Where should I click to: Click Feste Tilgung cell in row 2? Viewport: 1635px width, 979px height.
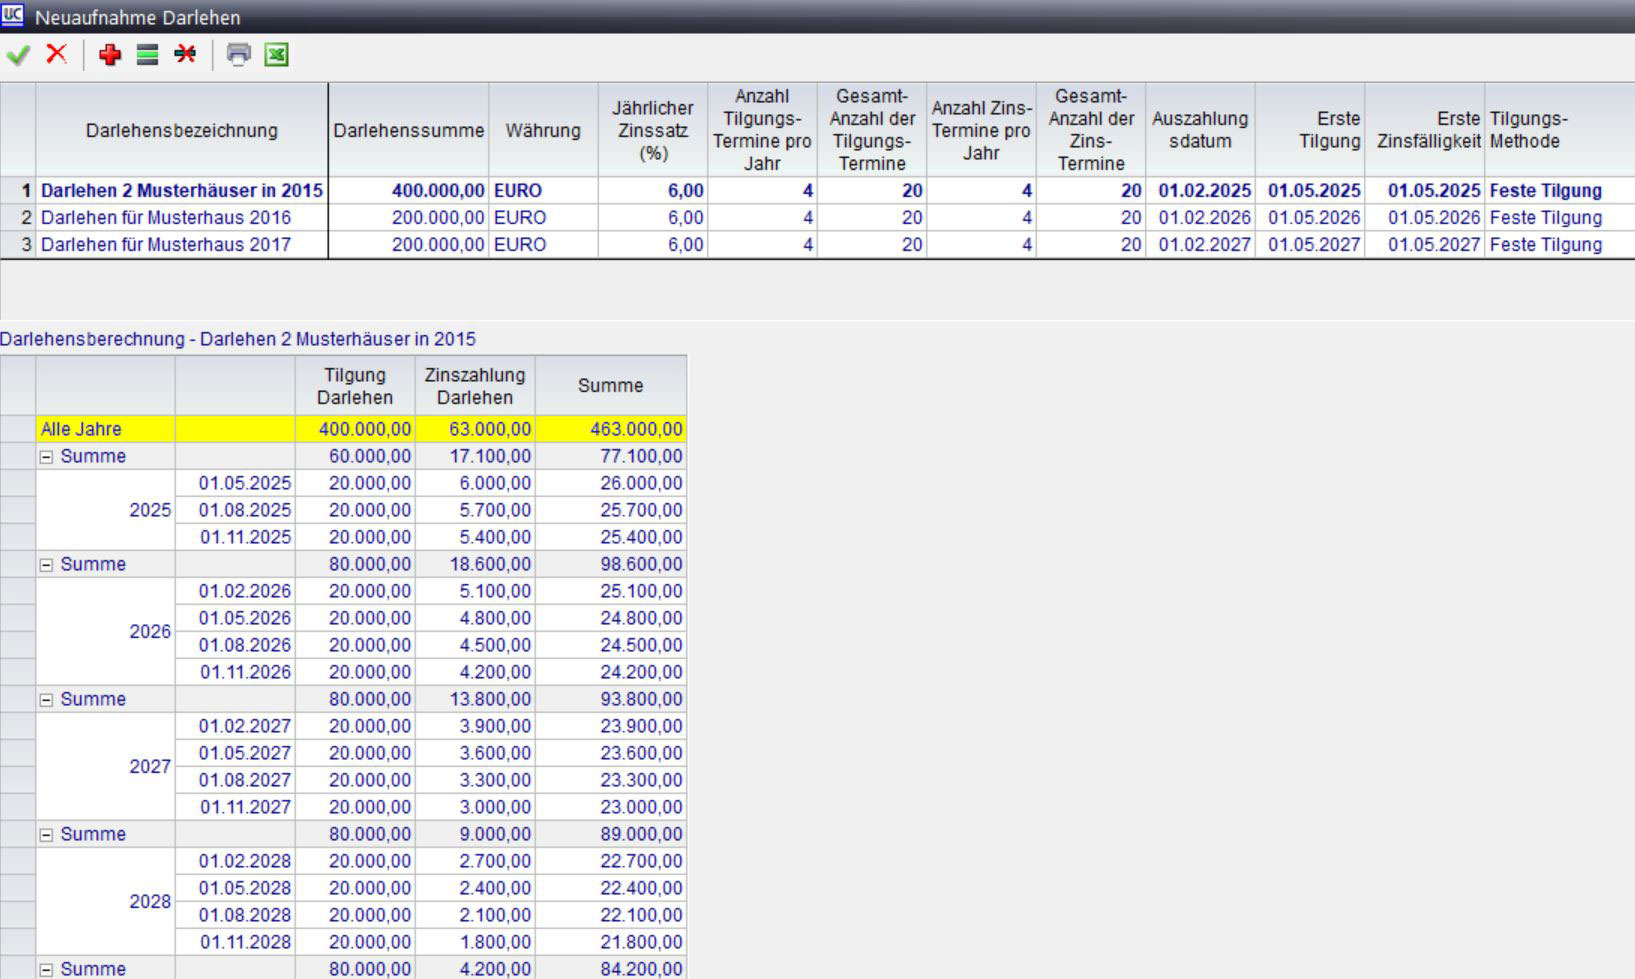(x=1545, y=218)
